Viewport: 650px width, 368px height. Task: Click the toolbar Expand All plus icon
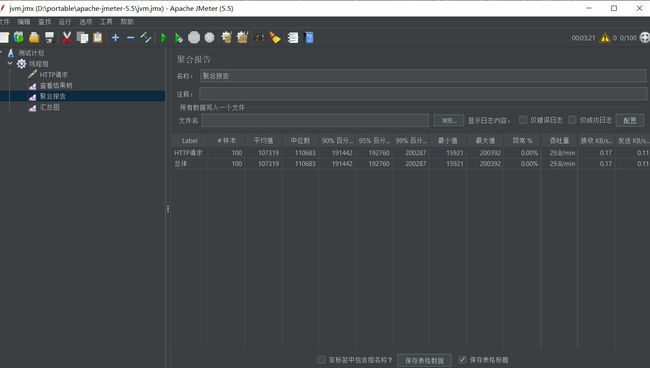[115, 38]
